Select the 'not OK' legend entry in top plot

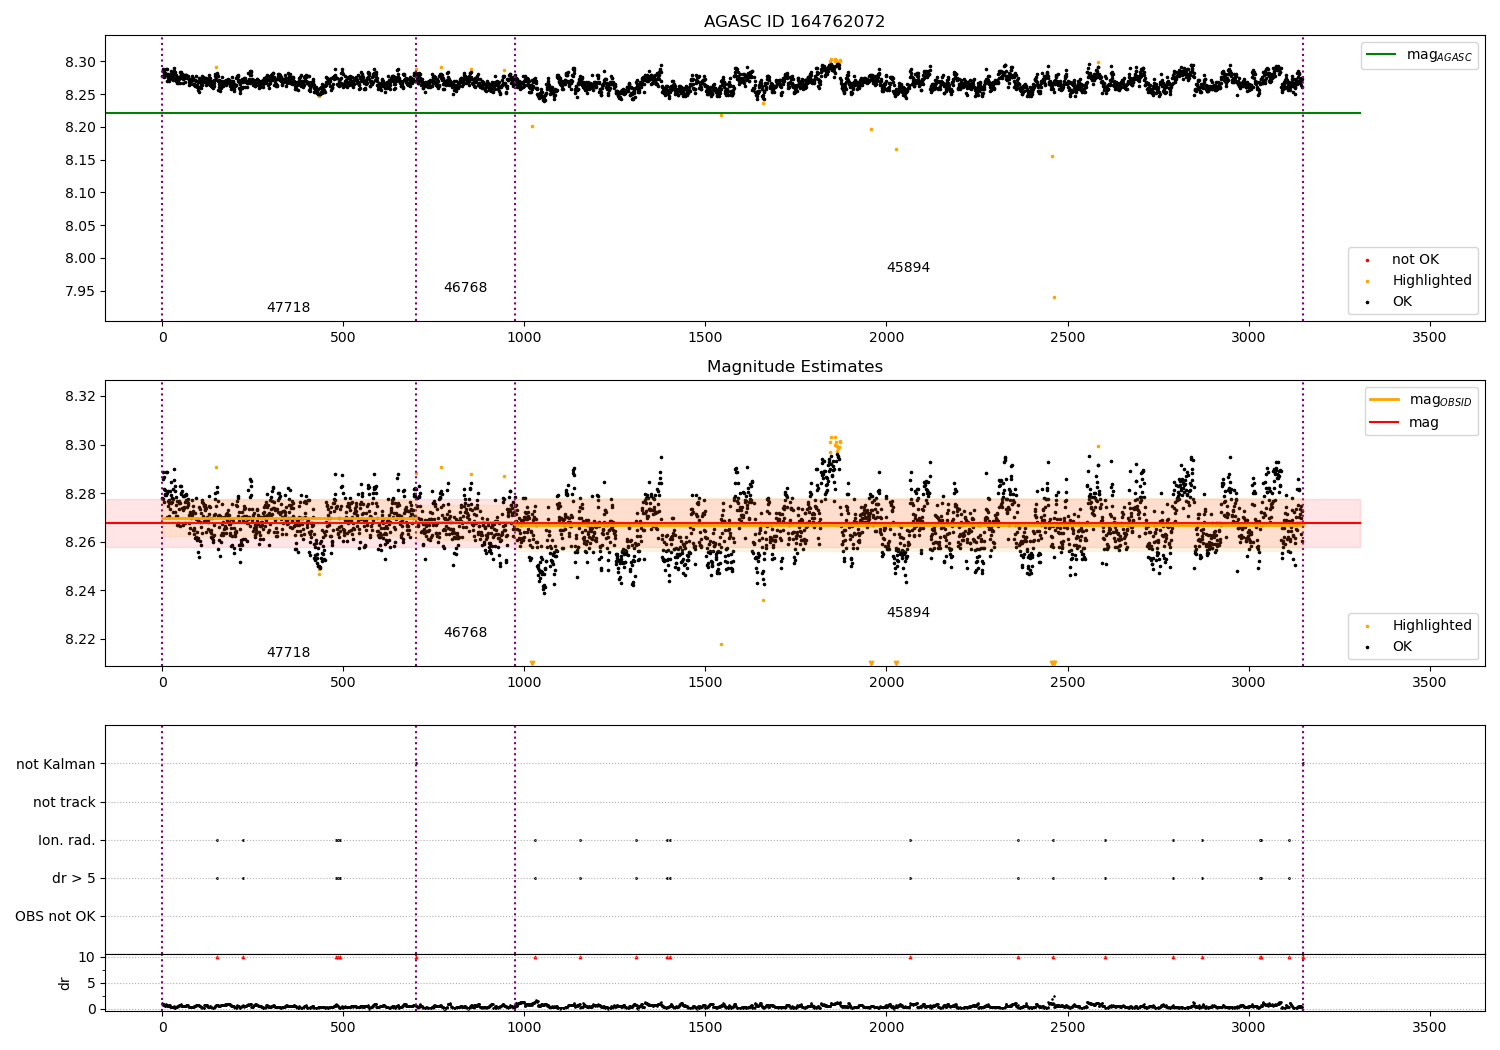[1402, 260]
